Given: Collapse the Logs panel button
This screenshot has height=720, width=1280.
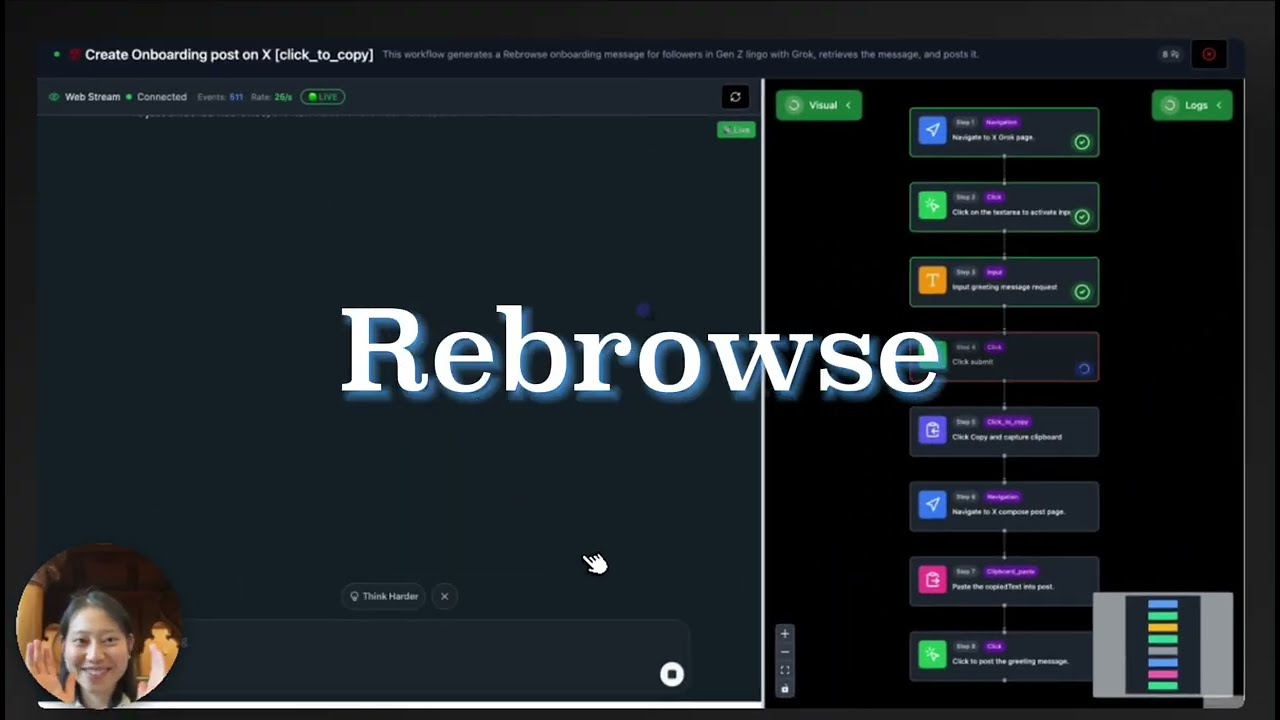Looking at the screenshot, I should point(1192,105).
